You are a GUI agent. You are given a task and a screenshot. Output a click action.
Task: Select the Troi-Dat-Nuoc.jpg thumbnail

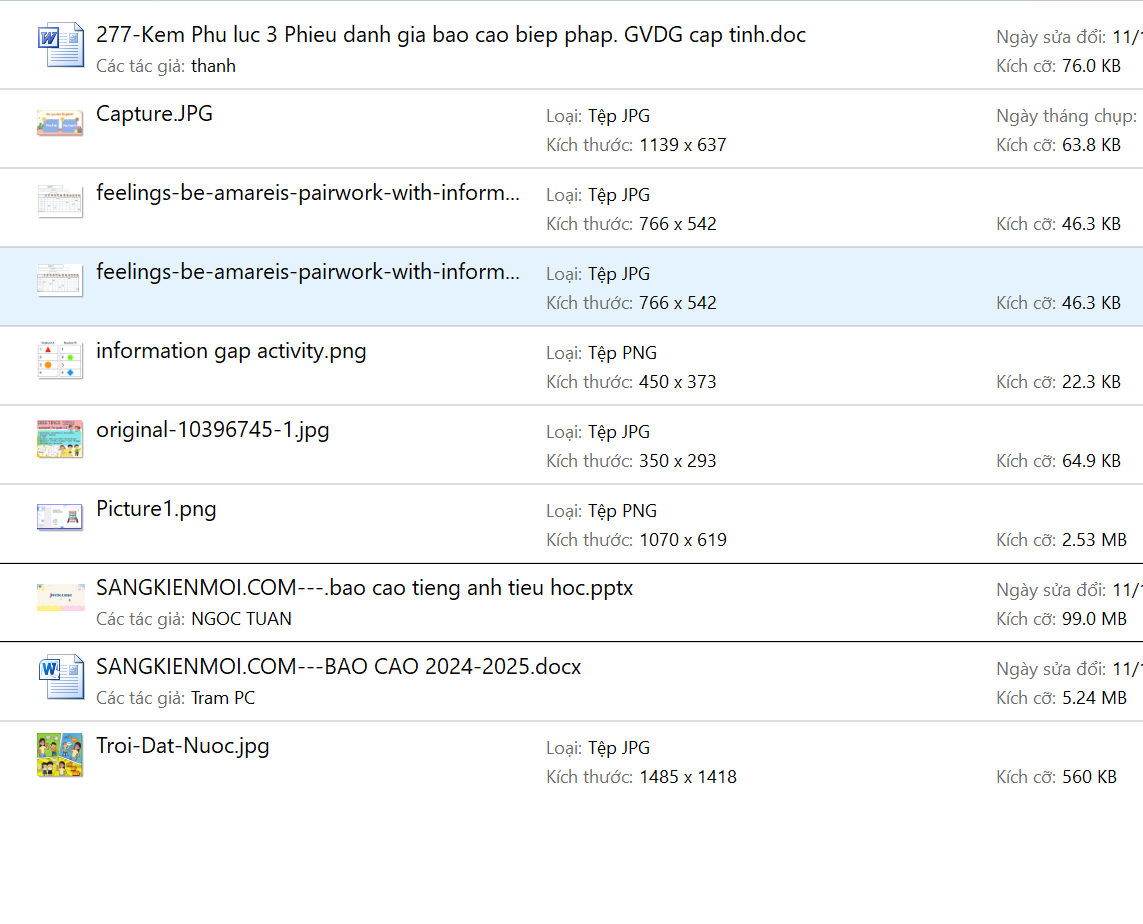click(60, 755)
